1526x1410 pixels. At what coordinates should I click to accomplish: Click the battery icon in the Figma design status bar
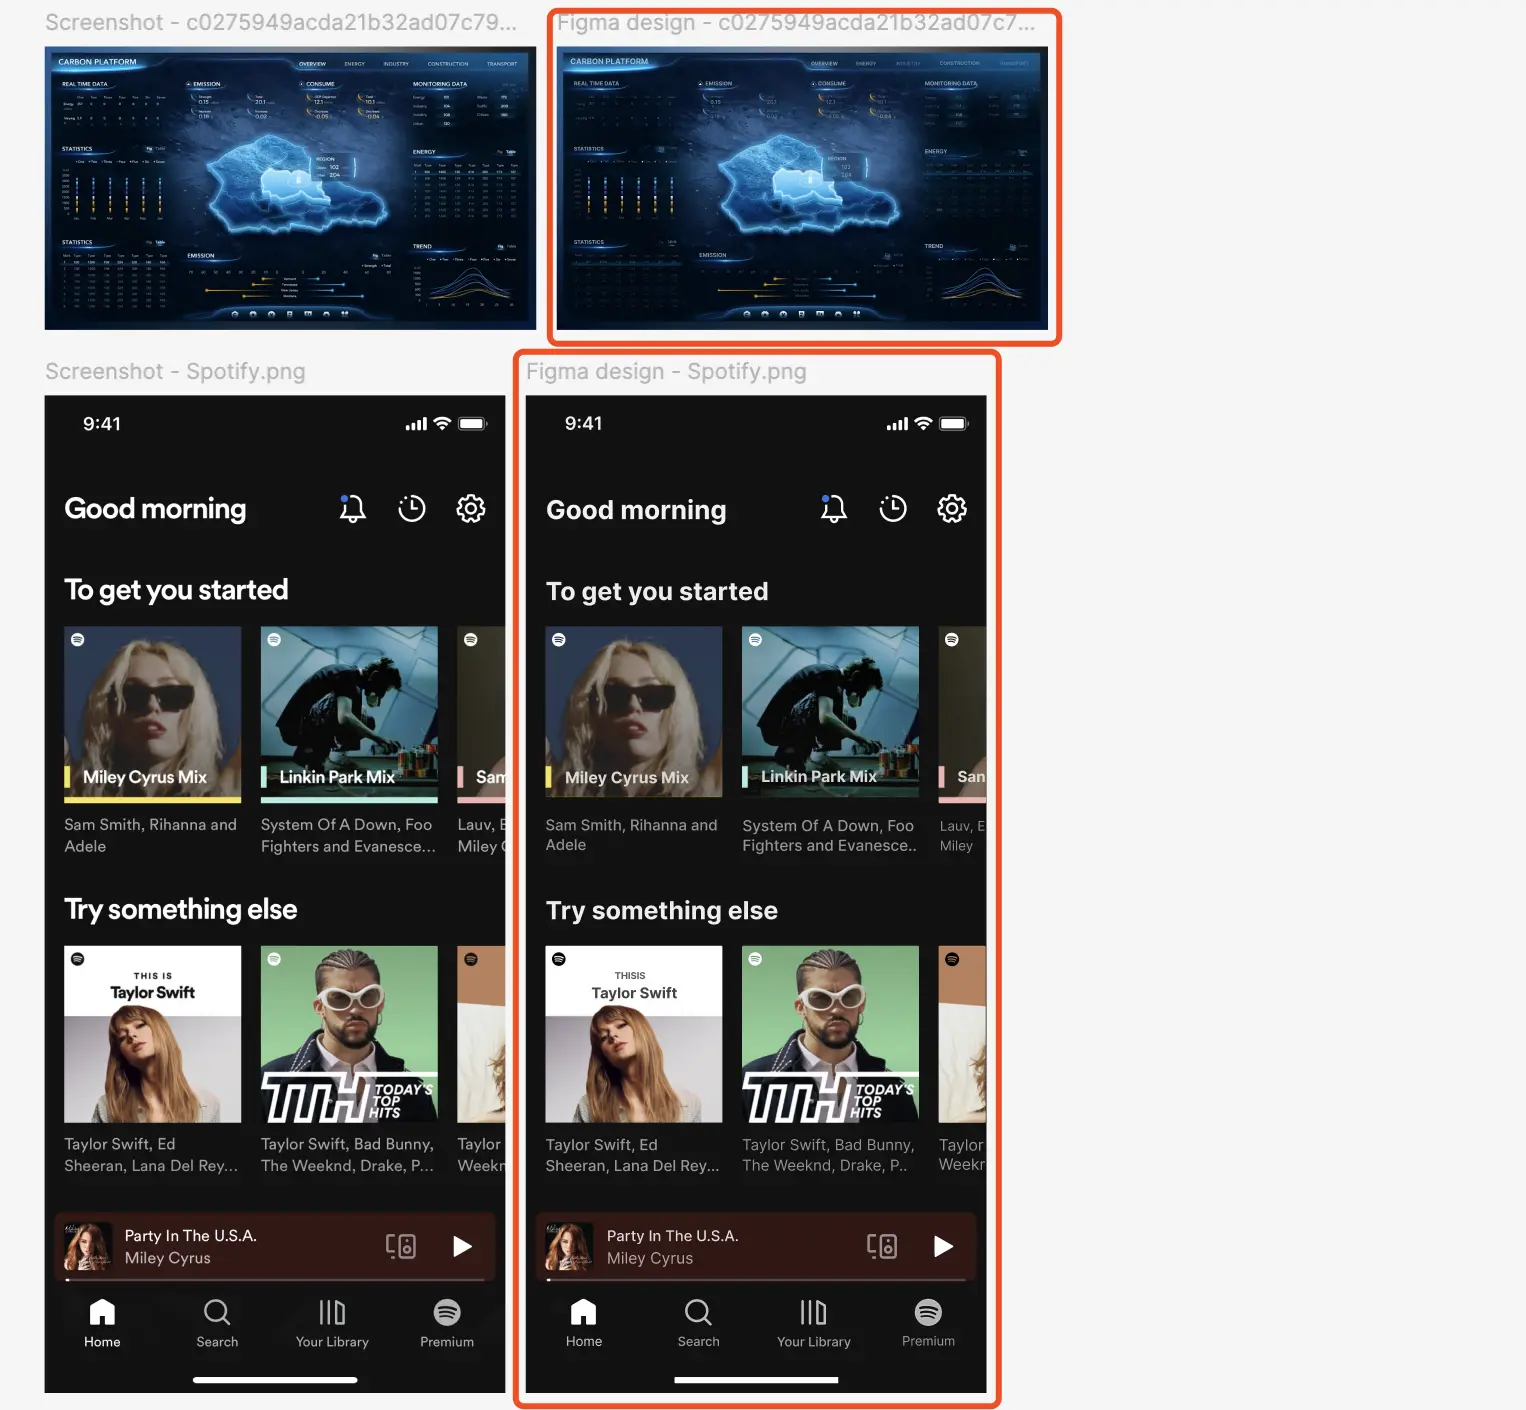click(954, 424)
